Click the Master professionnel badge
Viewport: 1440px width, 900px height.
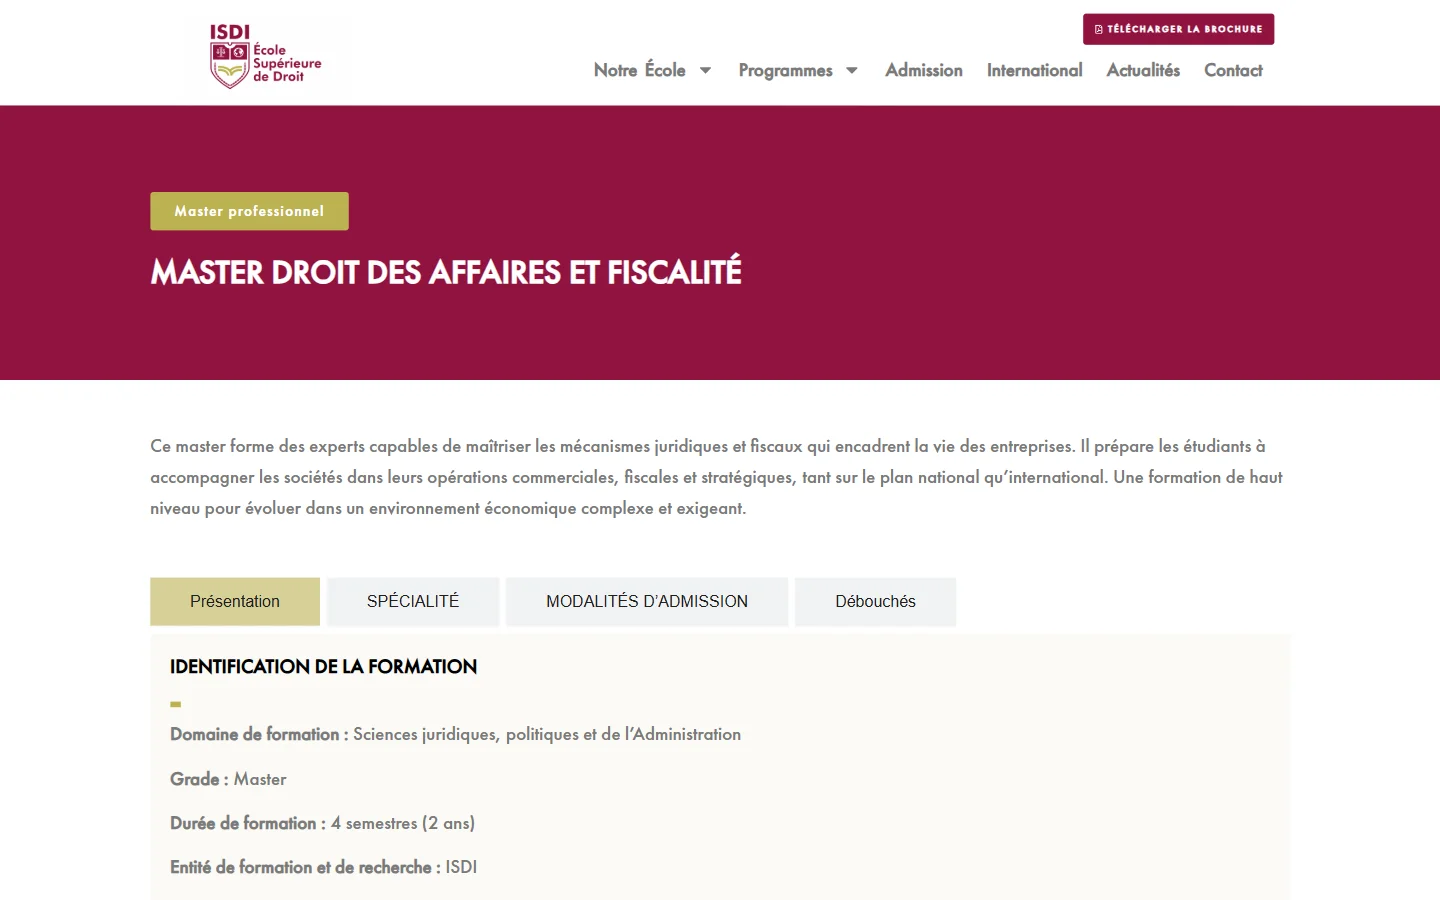click(x=249, y=211)
